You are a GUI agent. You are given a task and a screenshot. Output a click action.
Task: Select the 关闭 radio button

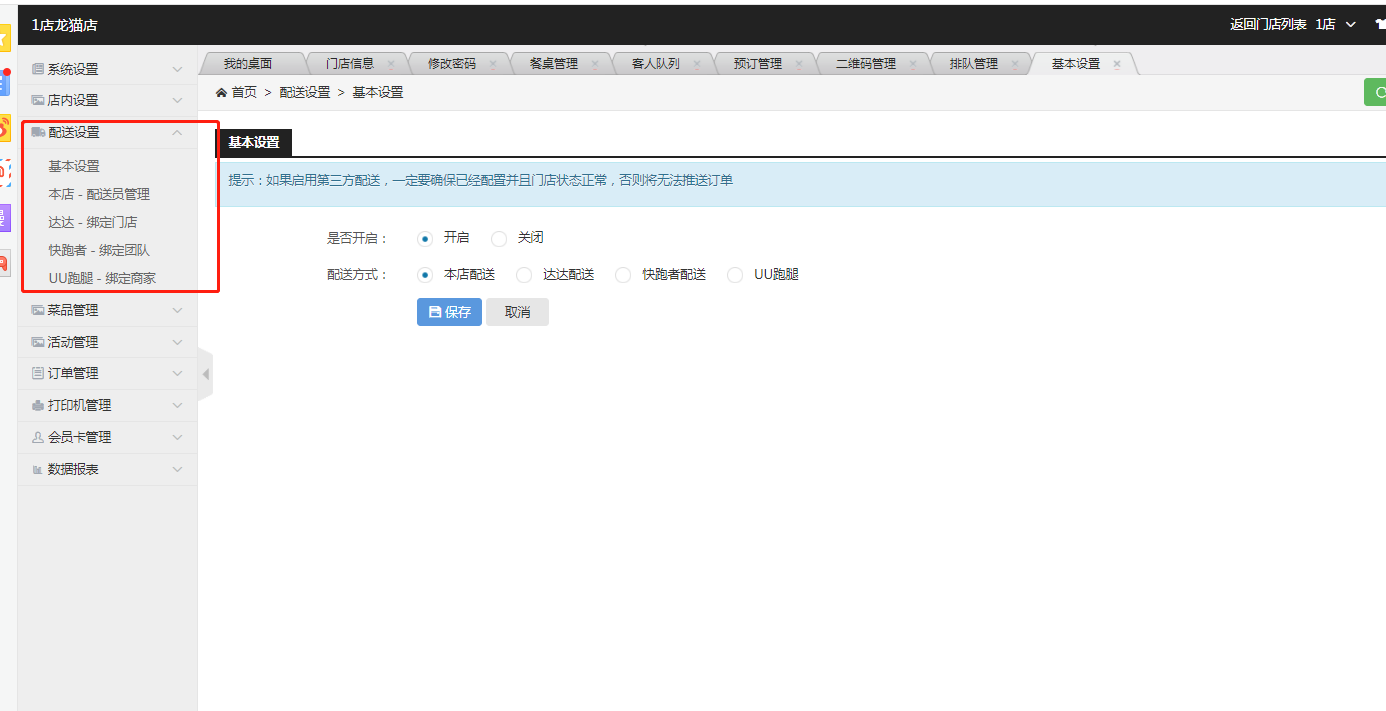click(x=499, y=238)
